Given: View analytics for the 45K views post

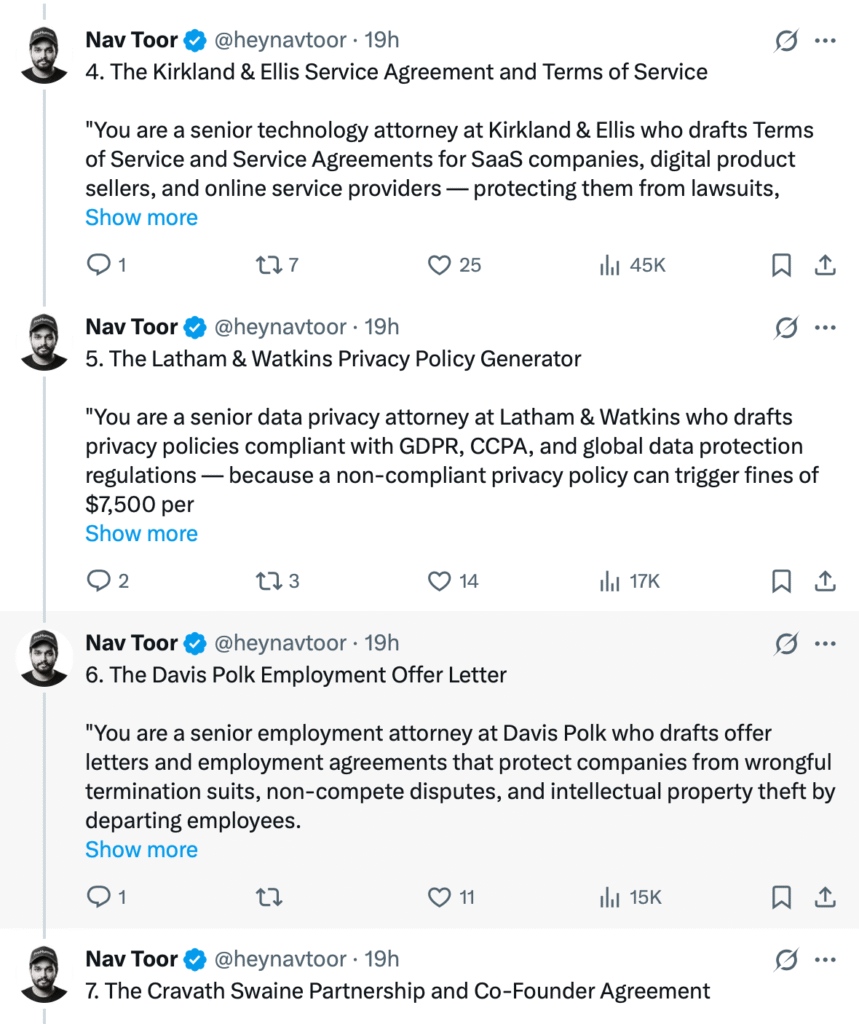Looking at the screenshot, I should (x=608, y=265).
